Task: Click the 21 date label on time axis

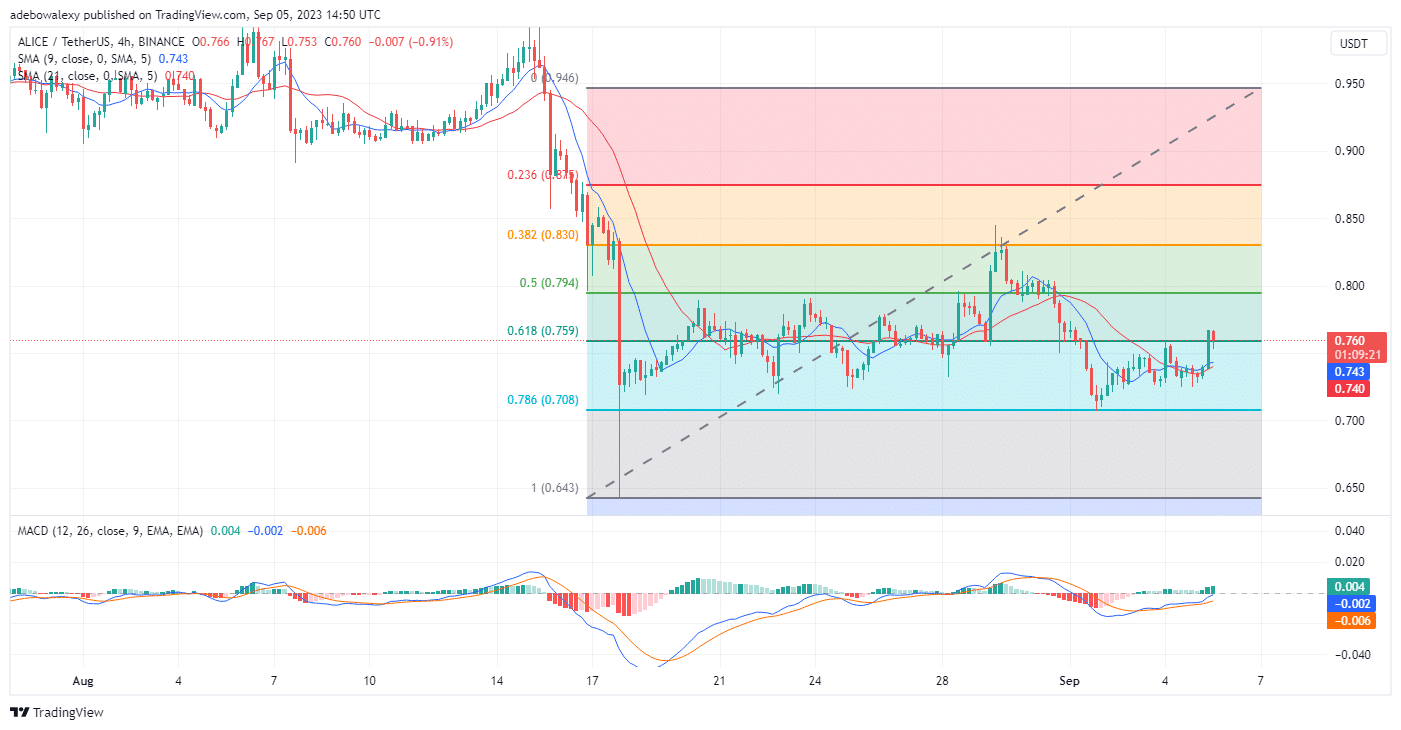Action: (x=719, y=681)
